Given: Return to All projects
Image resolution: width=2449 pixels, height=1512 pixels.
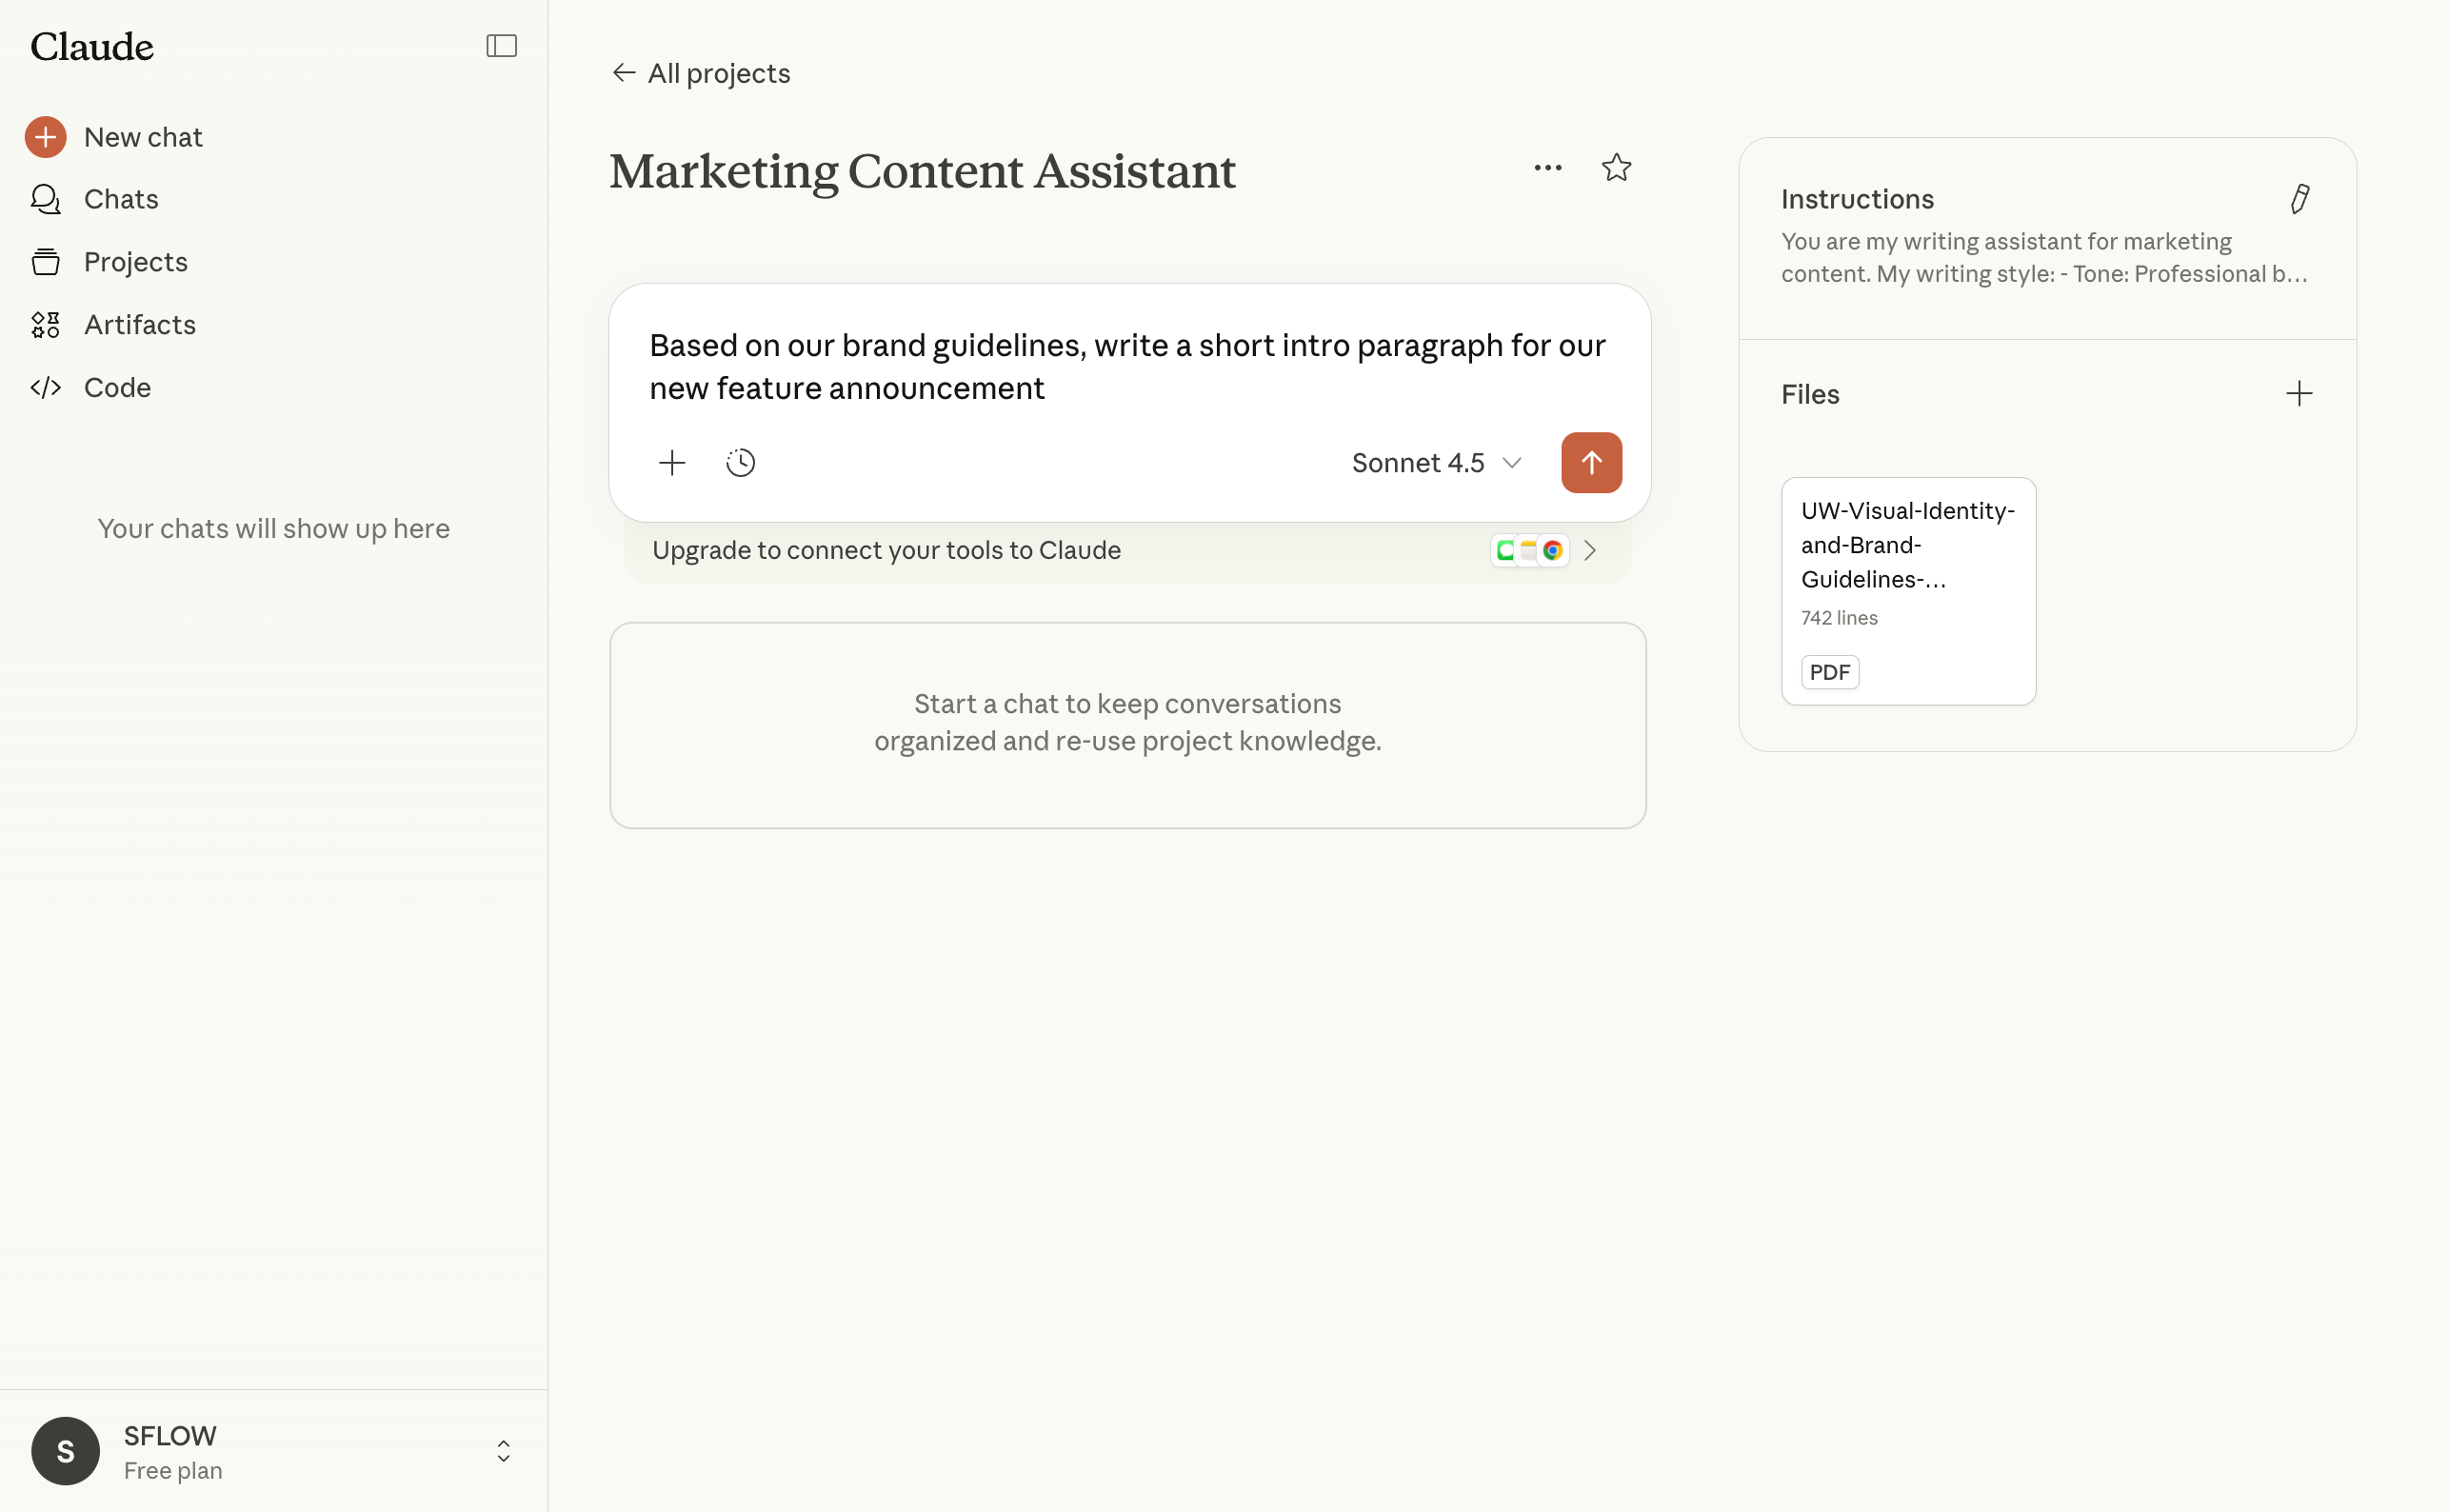Looking at the screenshot, I should point(701,73).
